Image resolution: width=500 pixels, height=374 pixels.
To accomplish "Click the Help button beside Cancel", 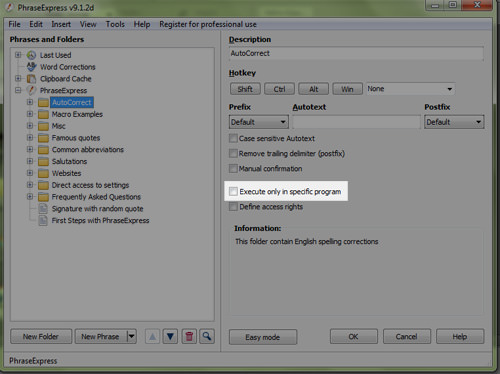I will coord(460,336).
